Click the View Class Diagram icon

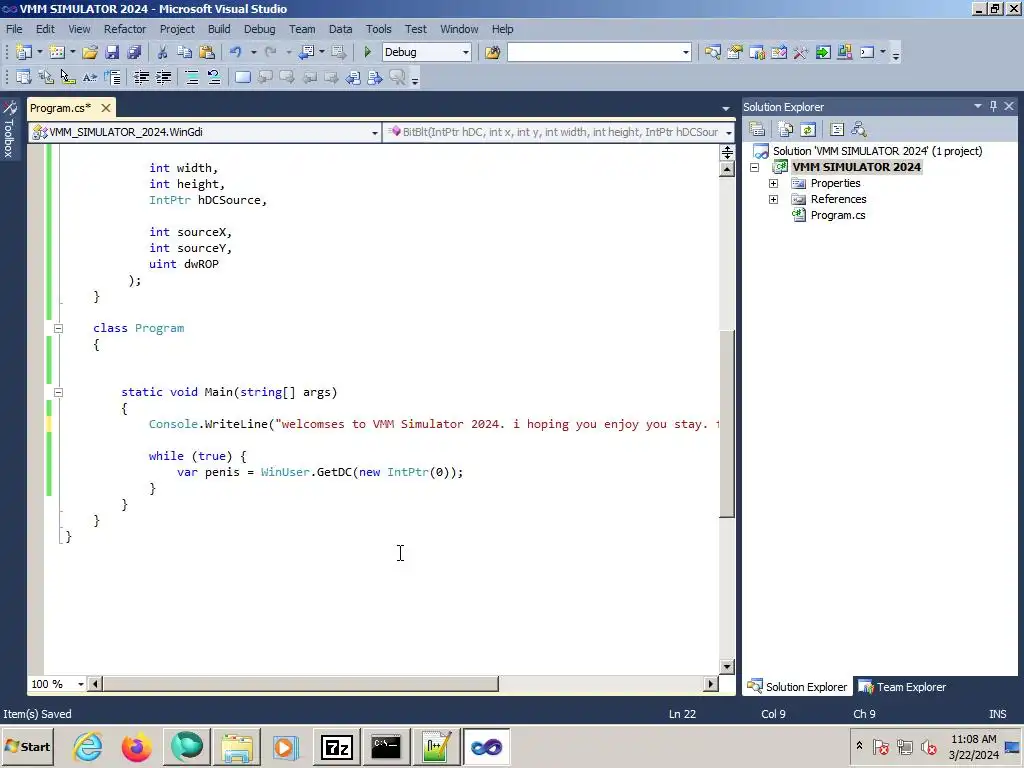(859, 129)
